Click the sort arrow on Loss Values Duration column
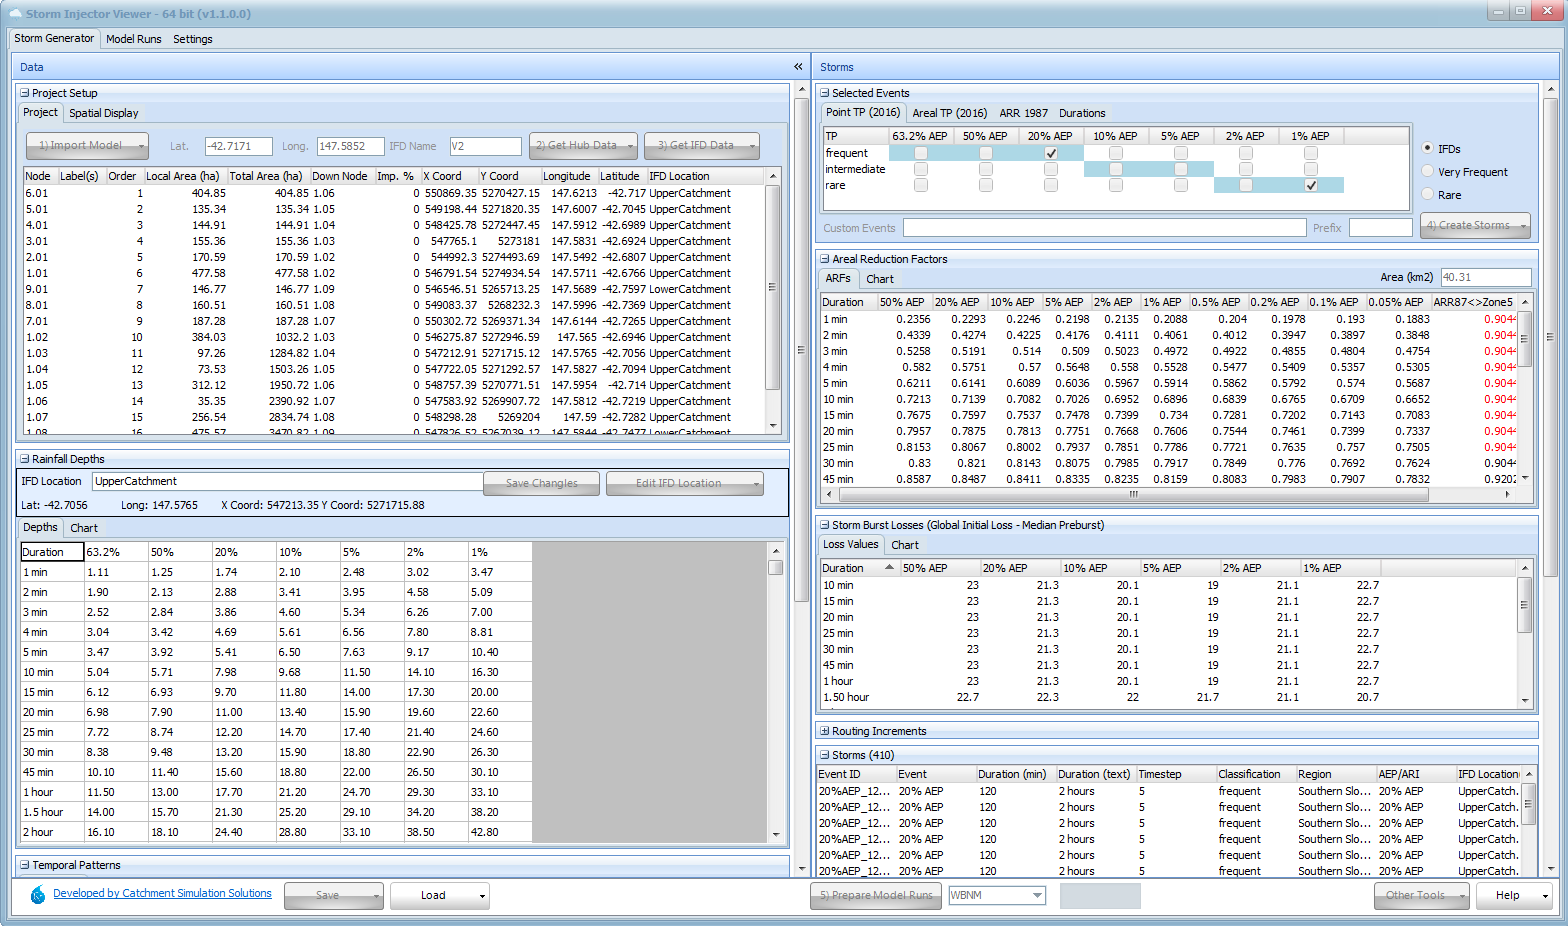Screen dimensions: 1568x926 pyautogui.click(x=889, y=568)
